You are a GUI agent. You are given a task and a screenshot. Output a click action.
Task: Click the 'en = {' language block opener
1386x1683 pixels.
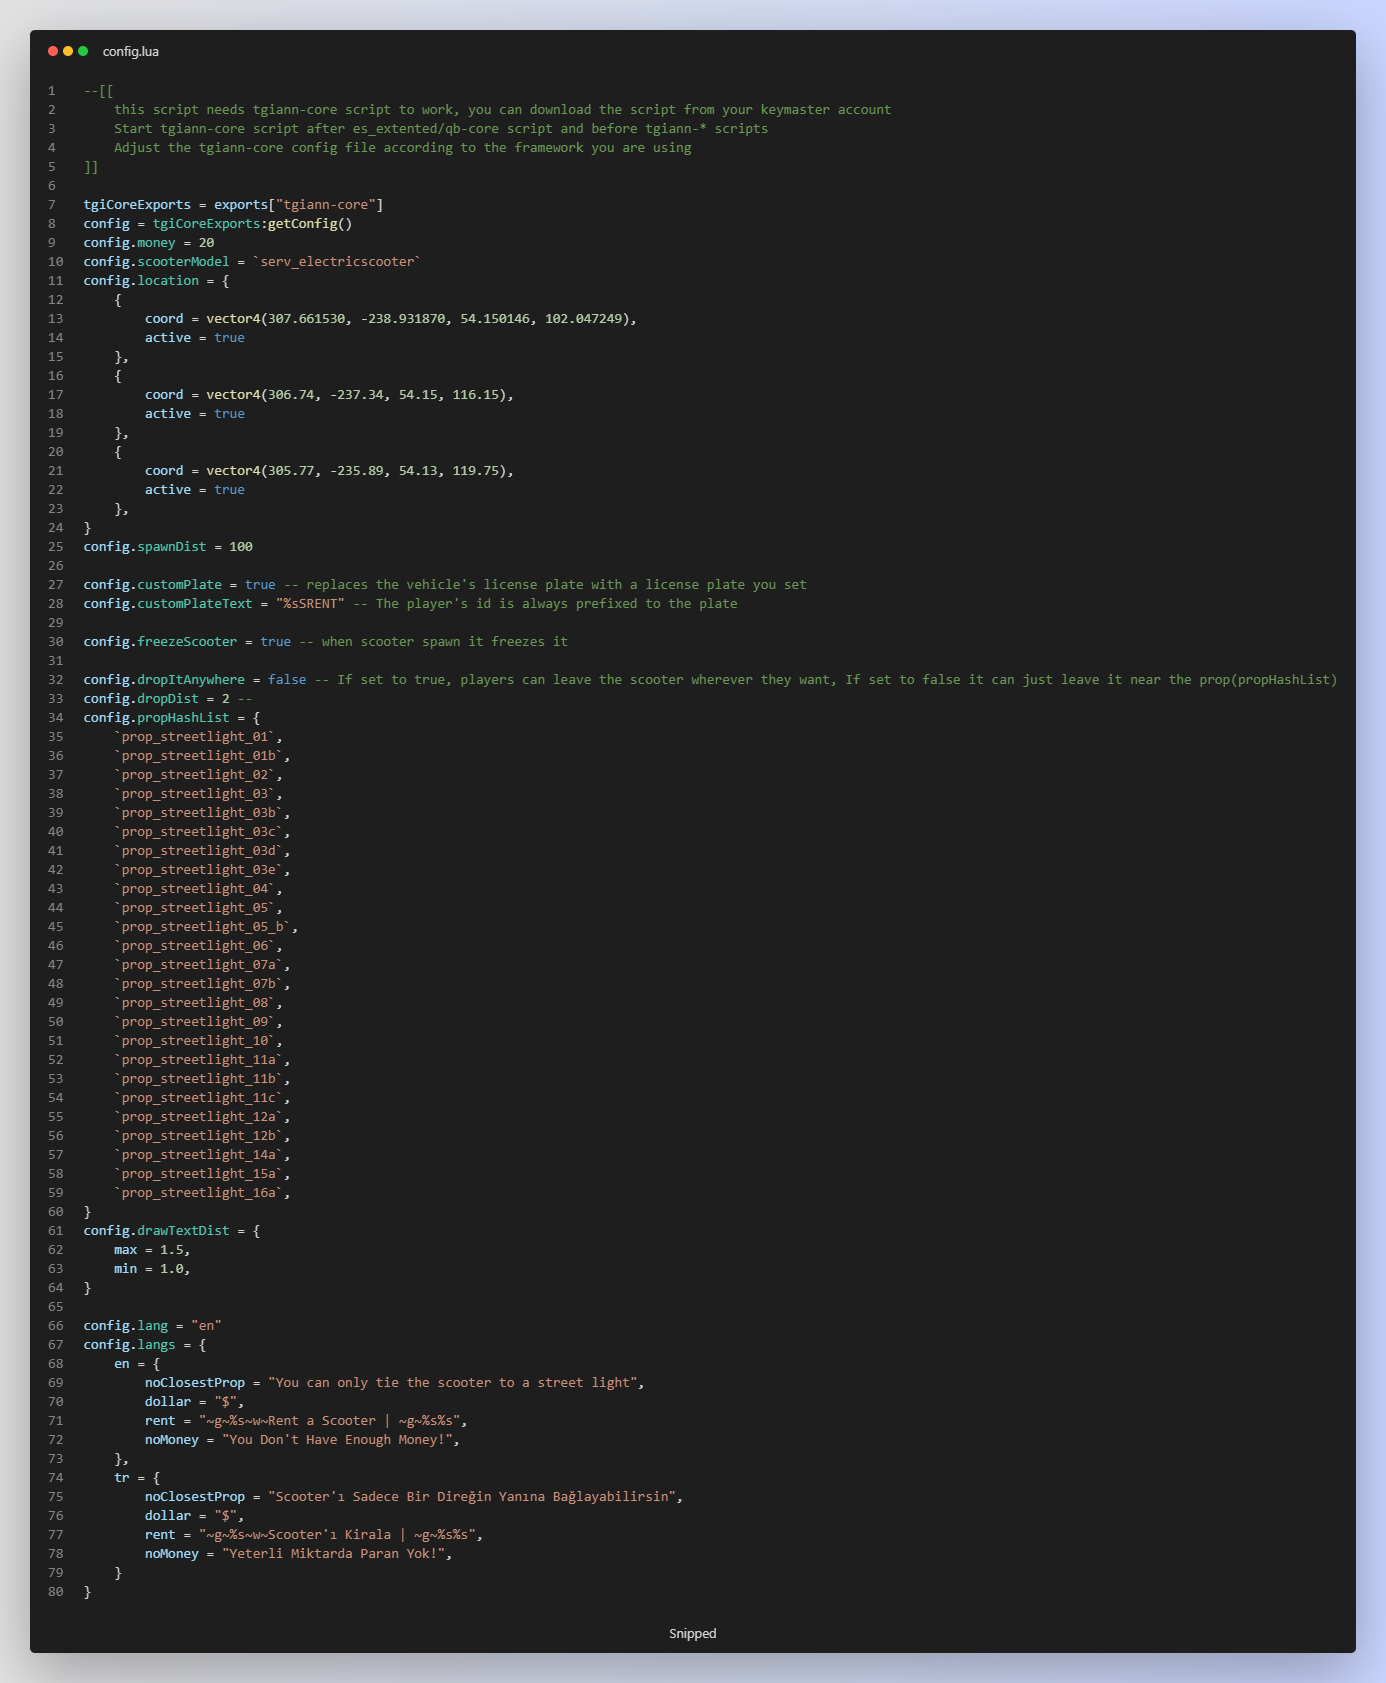[137, 1364]
